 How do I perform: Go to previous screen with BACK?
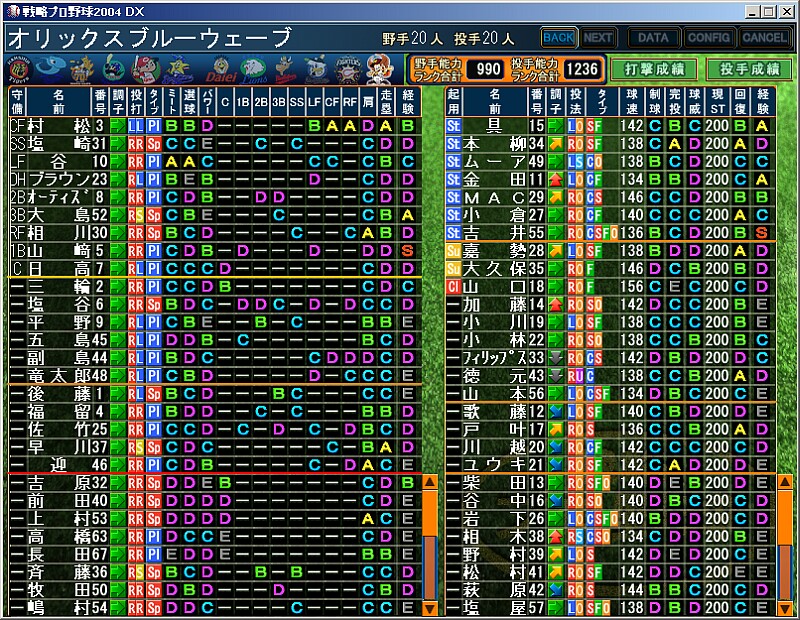559,38
